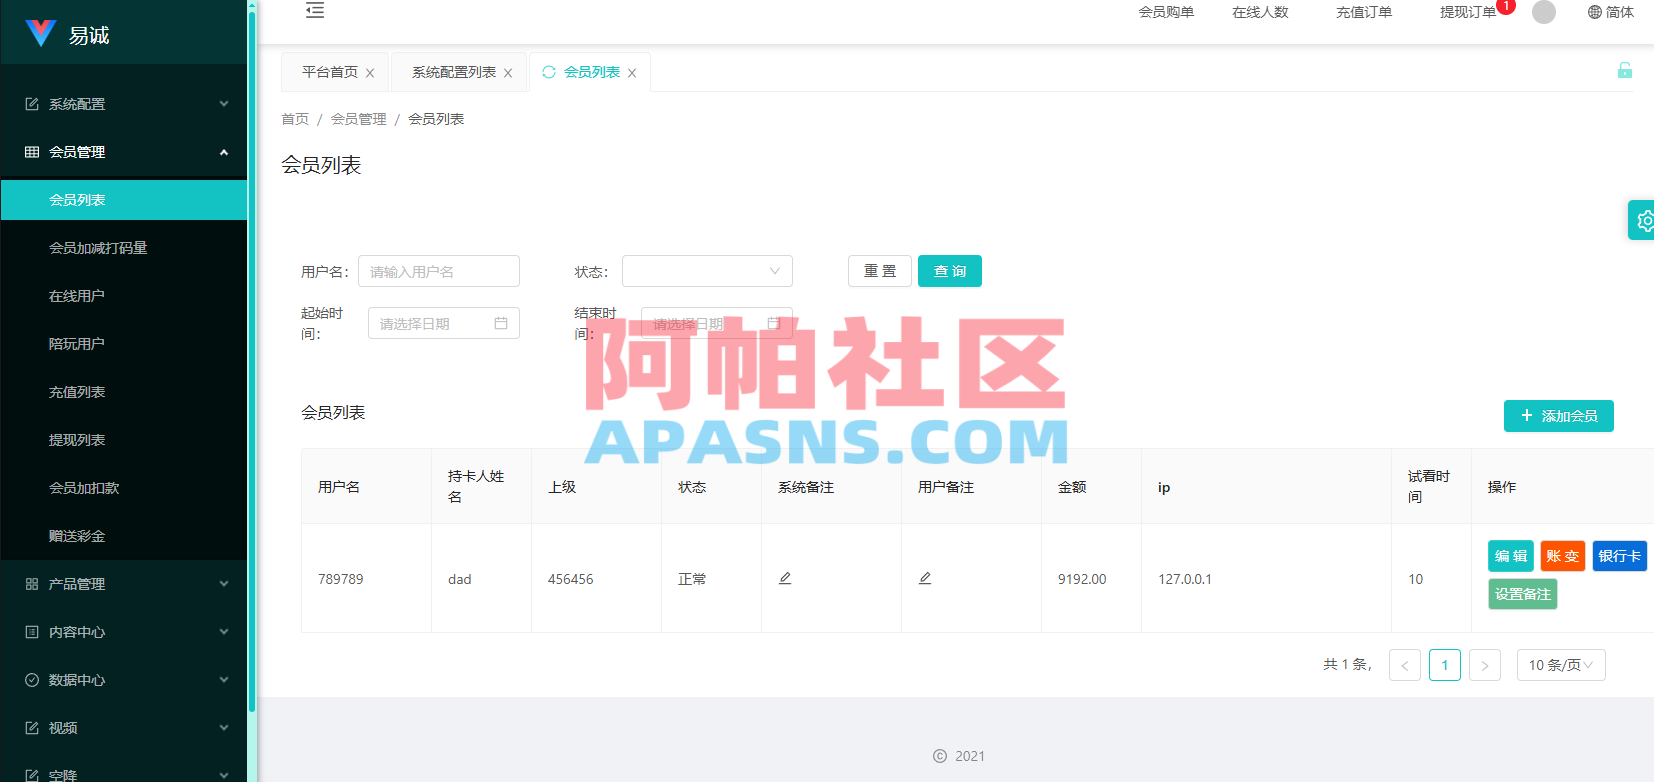Focus the 用户名 input field

(439, 271)
